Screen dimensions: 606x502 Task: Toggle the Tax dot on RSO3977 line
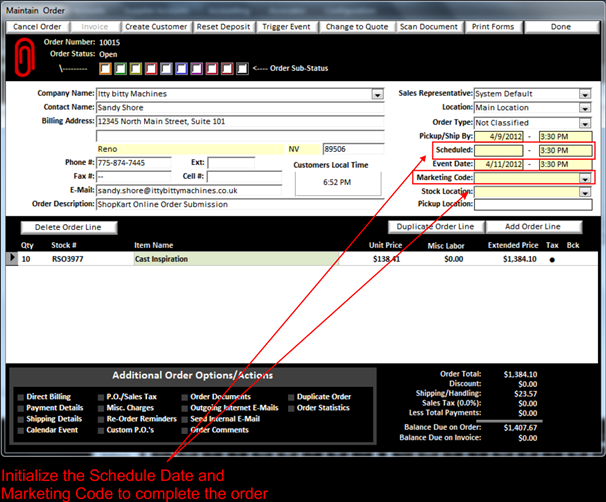(x=551, y=259)
